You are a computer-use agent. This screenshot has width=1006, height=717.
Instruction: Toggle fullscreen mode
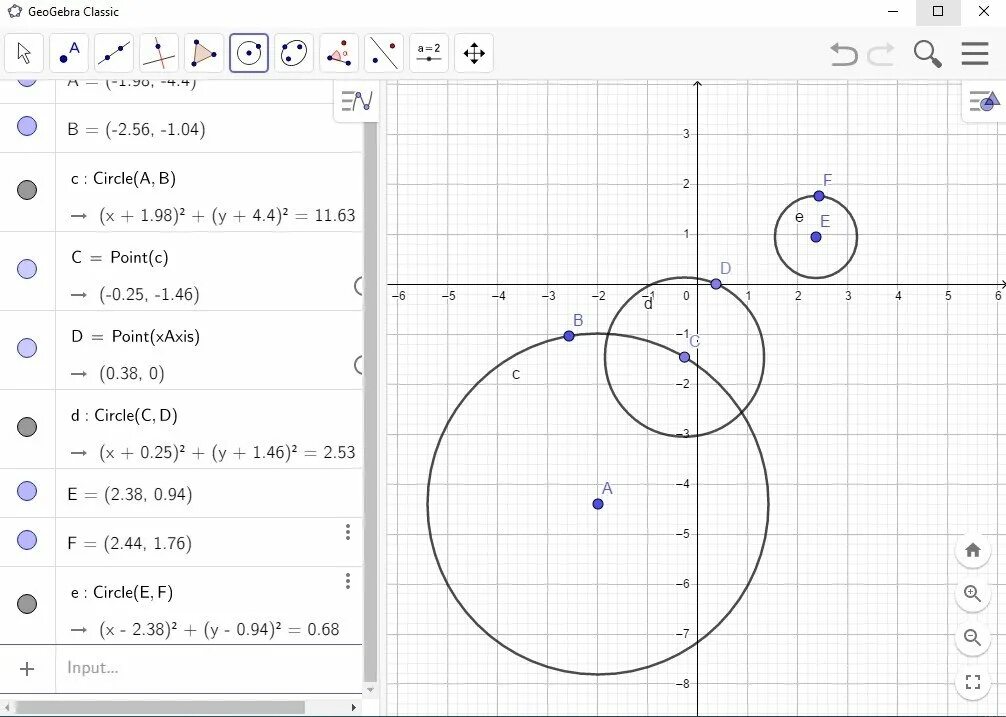tap(973, 682)
